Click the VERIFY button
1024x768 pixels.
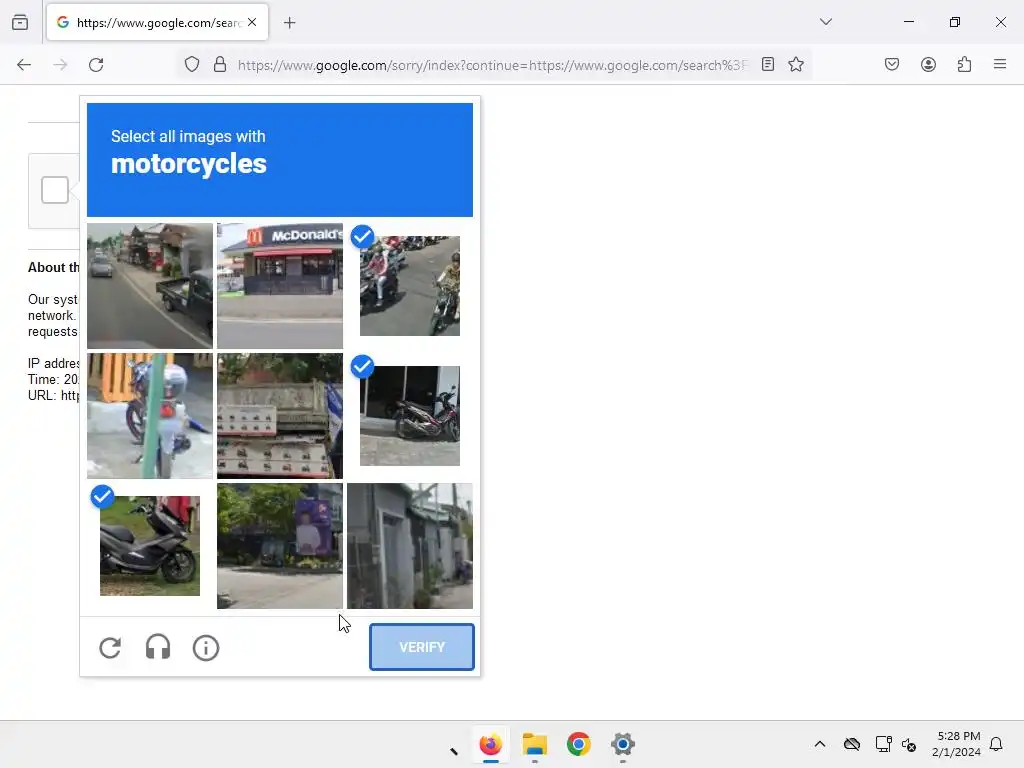422,647
